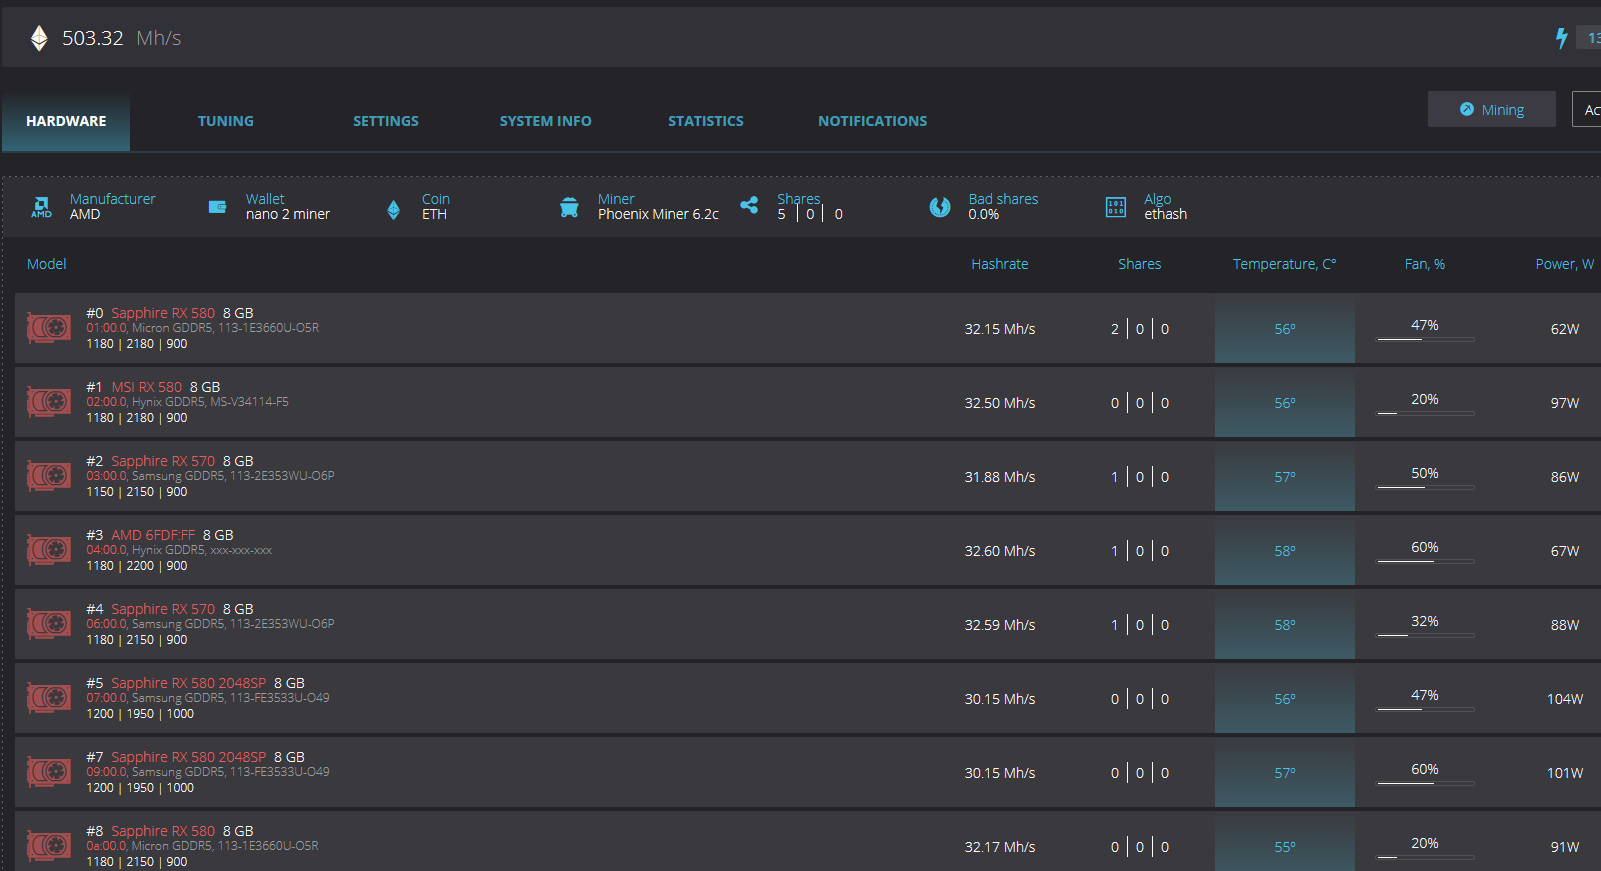This screenshot has height=871, width=1601.
Task: Open the SETTINGS tab
Action: coord(386,121)
